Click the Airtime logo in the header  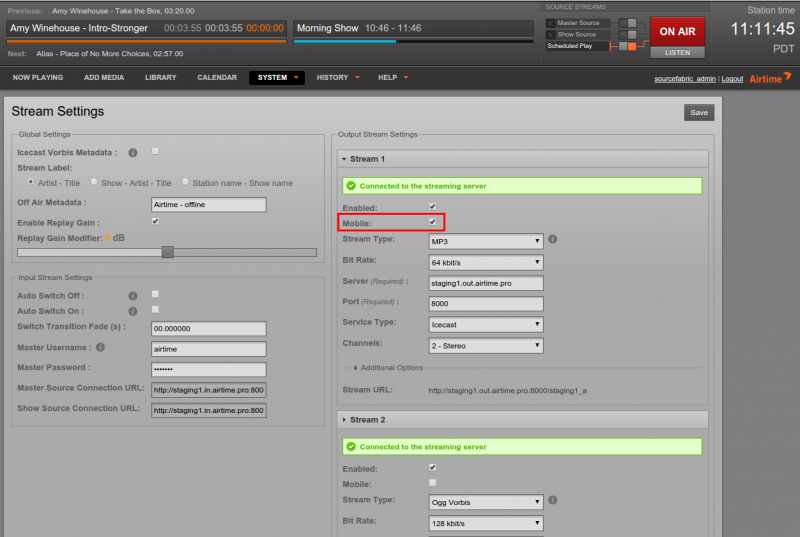770,77
